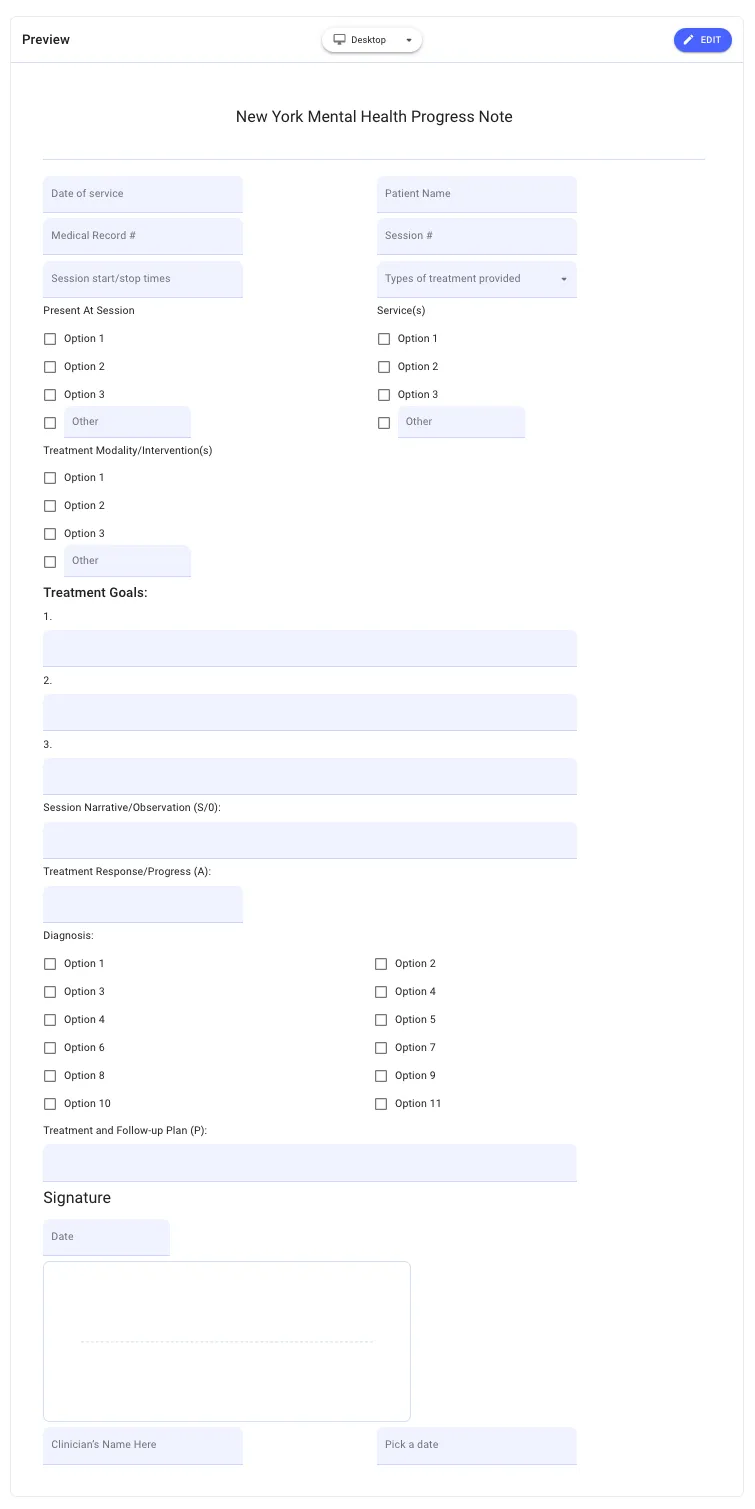Click the Date of service input field
The height and width of the screenshot is (1509, 755).
(x=142, y=193)
